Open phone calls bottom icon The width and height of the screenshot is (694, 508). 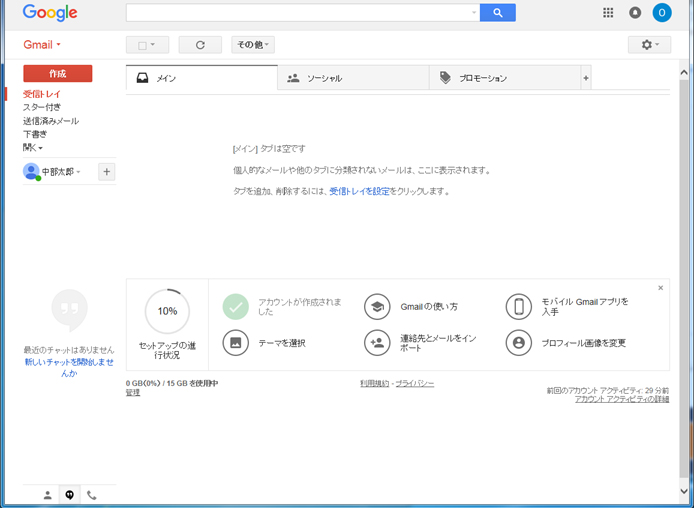(x=92, y=495)
